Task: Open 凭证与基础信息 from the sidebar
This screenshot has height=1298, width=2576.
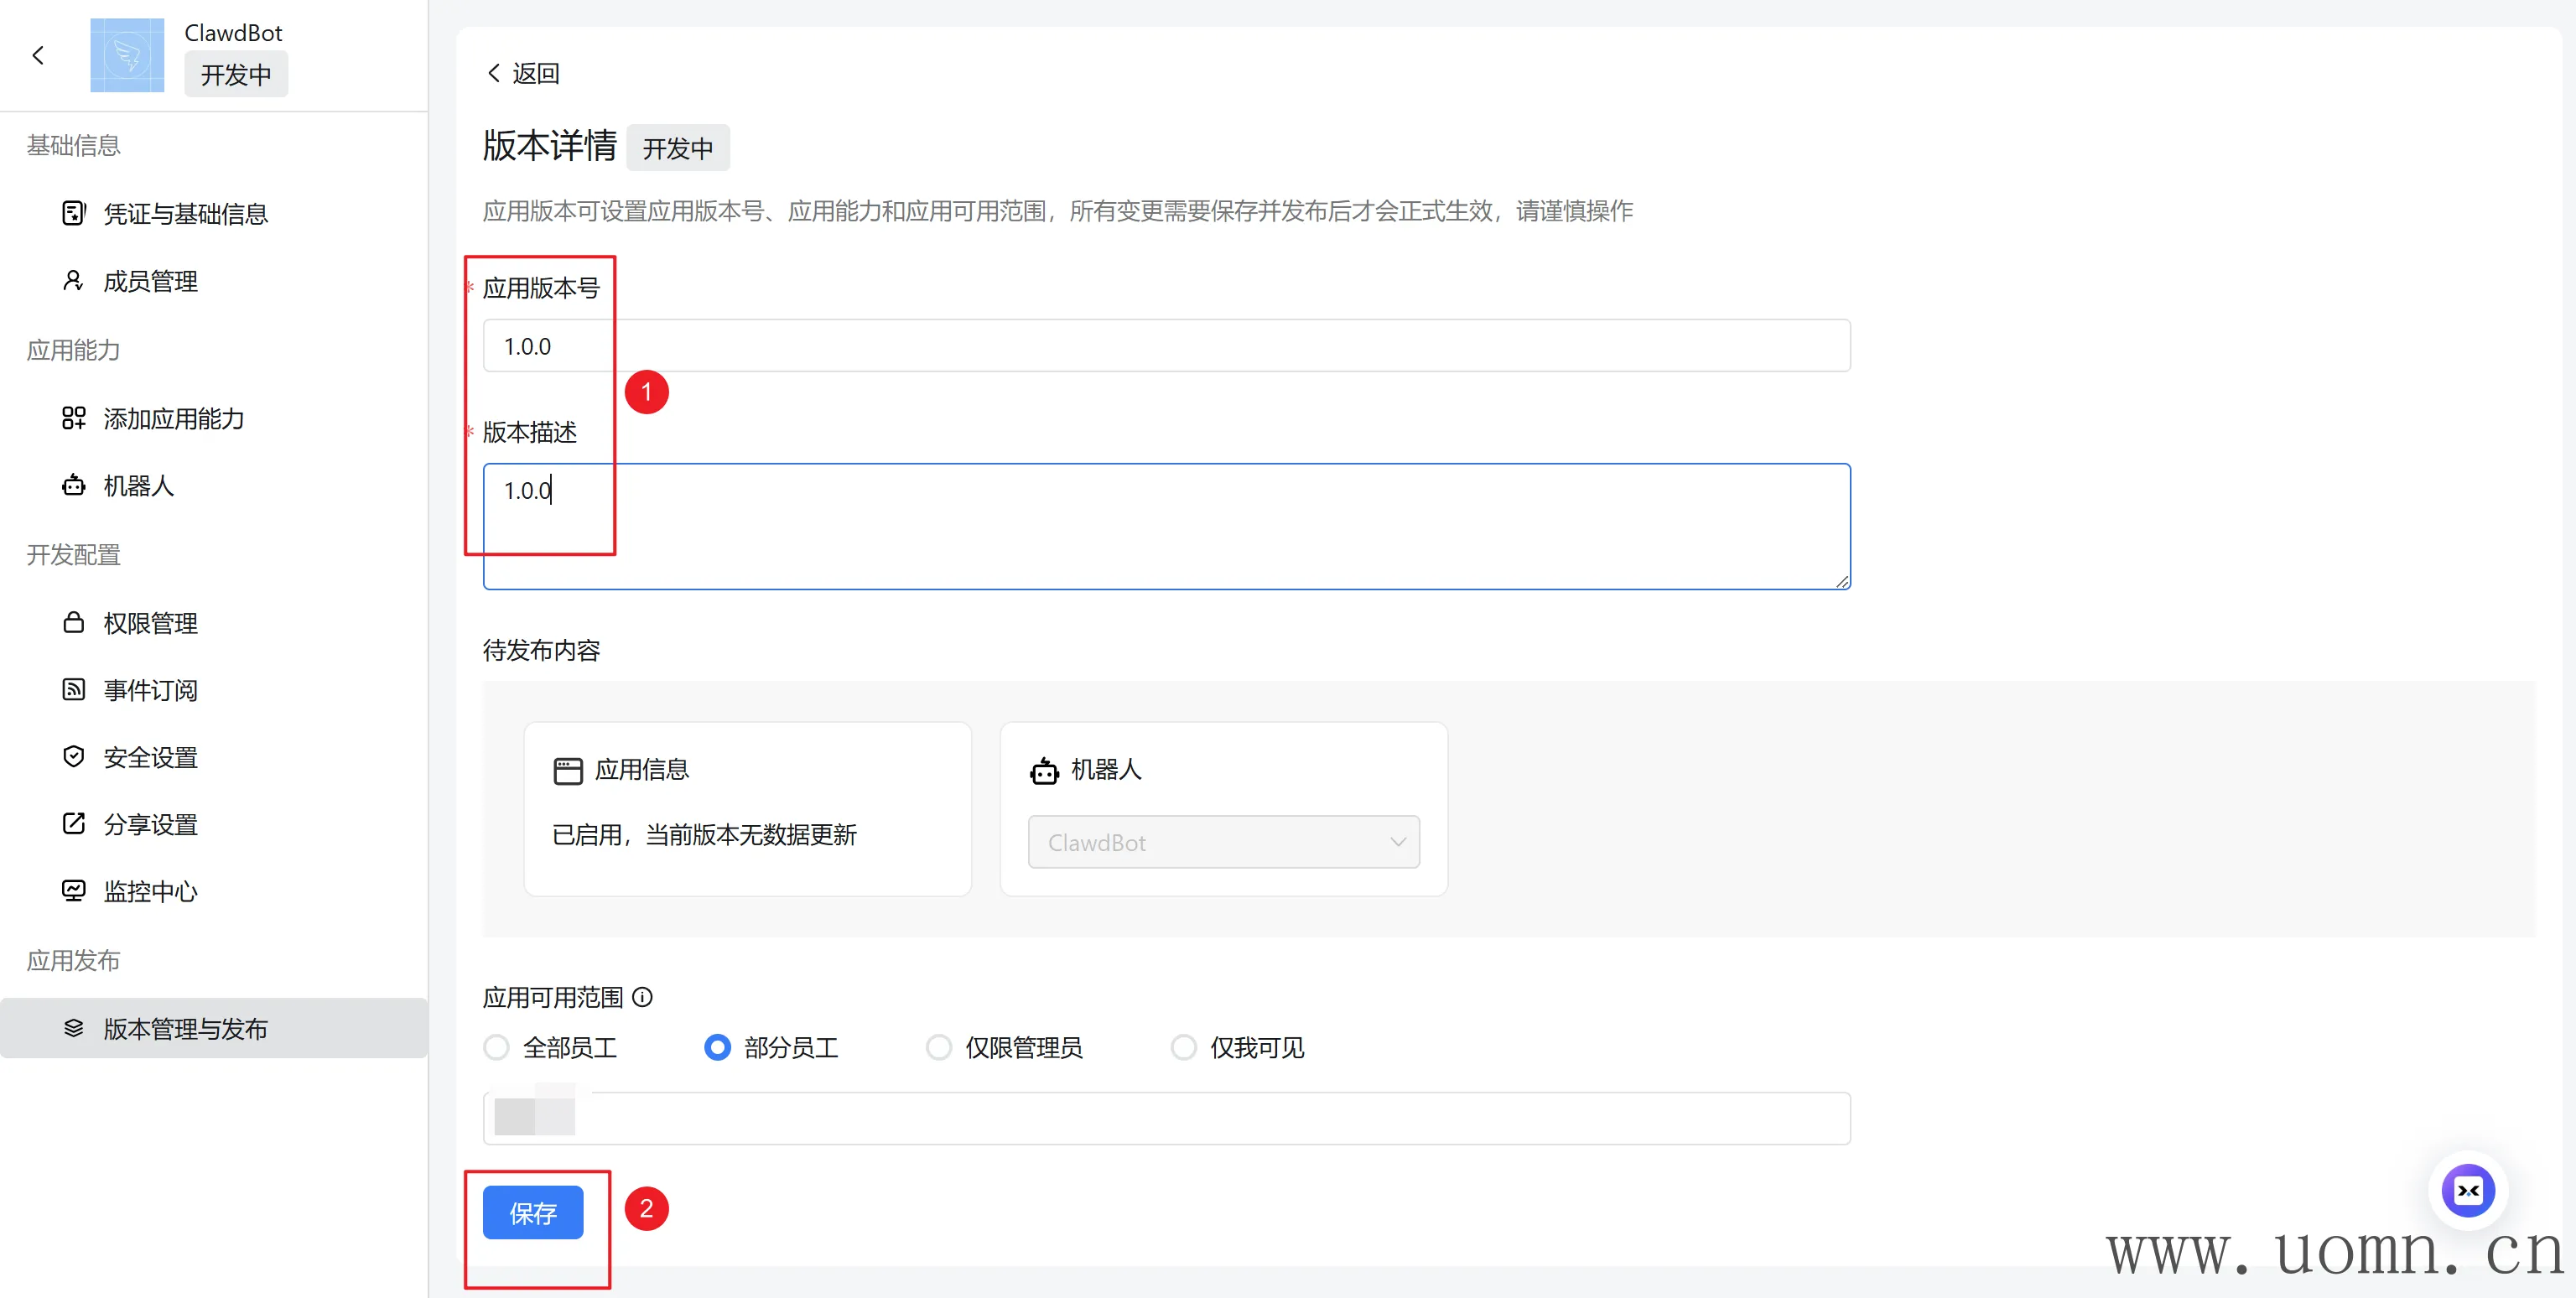Action: pos(185,214)
